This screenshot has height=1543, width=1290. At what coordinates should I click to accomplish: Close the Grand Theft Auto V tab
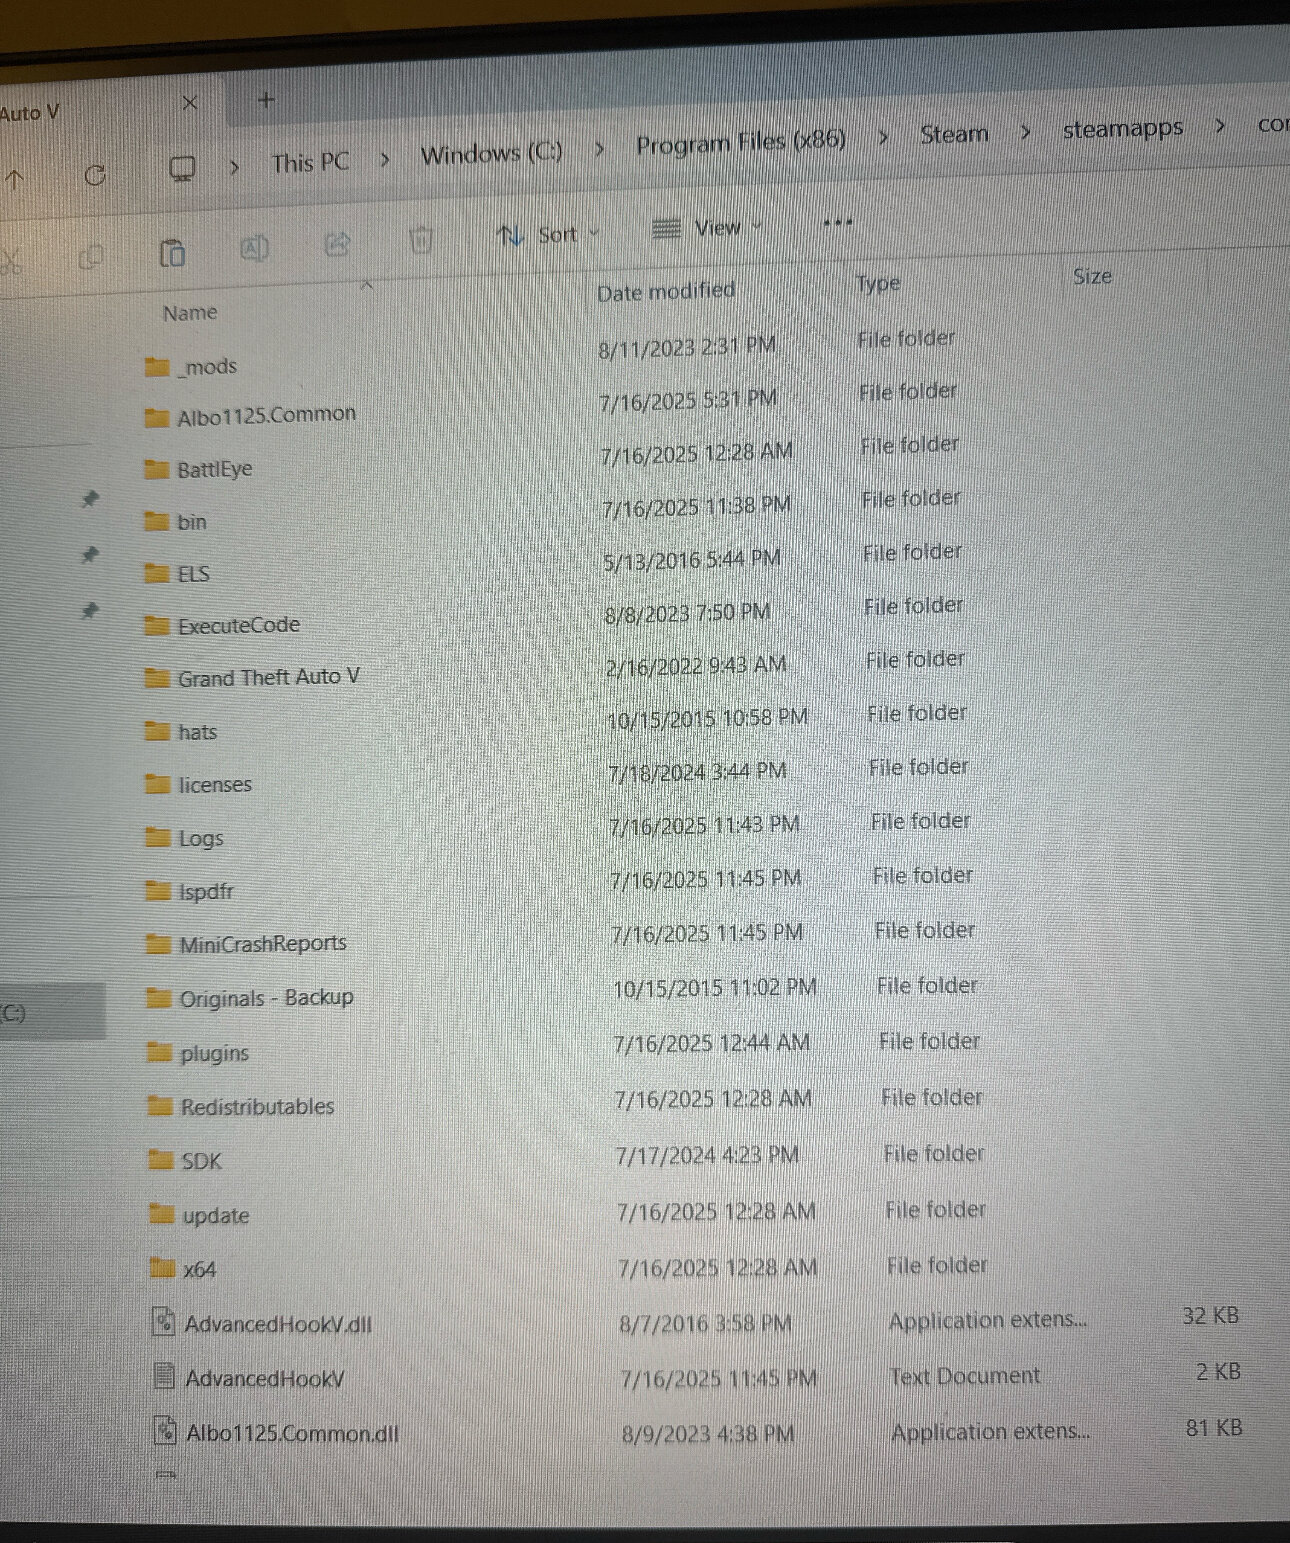pos(190,102)
